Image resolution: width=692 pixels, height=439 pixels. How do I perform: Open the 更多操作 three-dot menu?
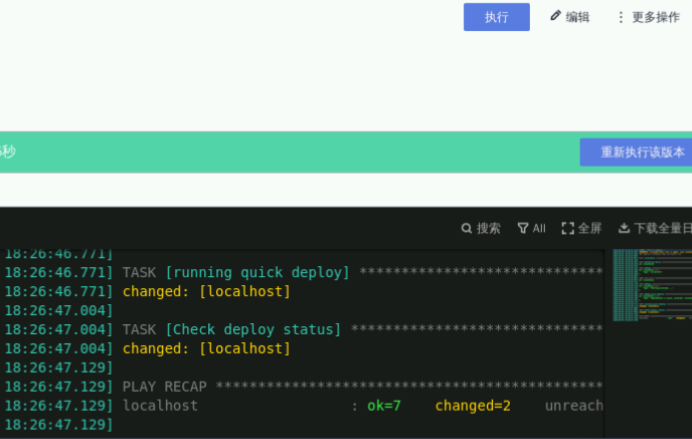tap(621, 17)
